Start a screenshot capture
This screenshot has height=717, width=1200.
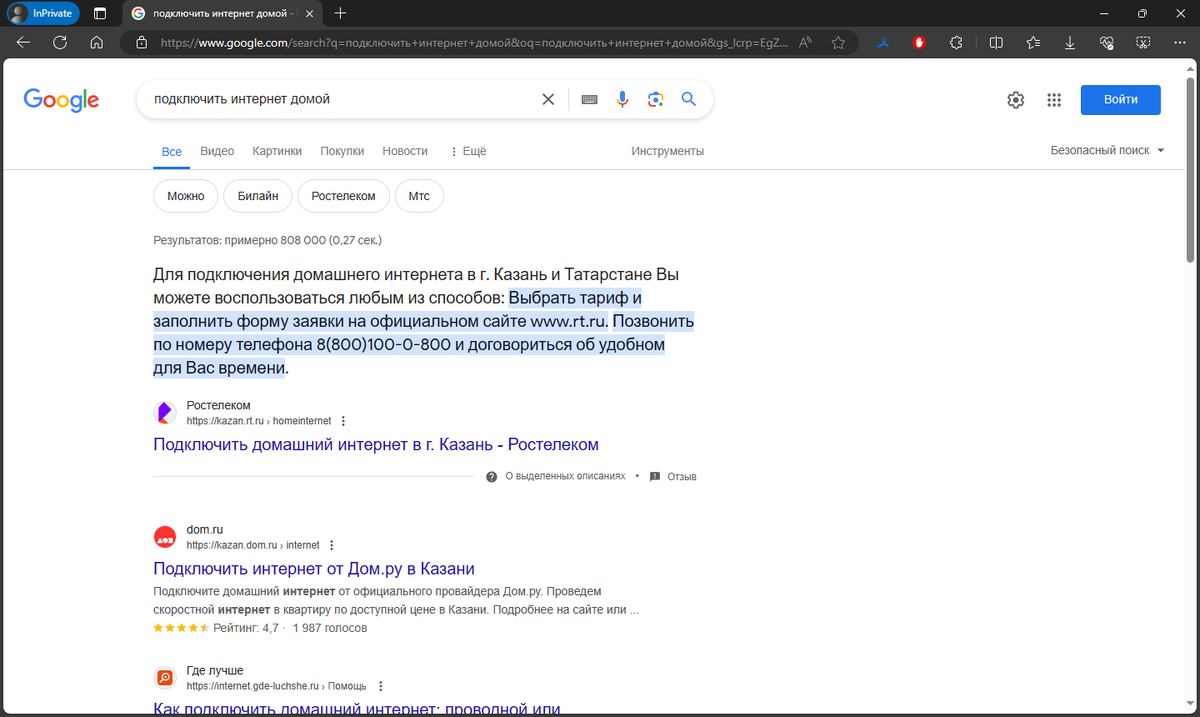(1143, 43)
